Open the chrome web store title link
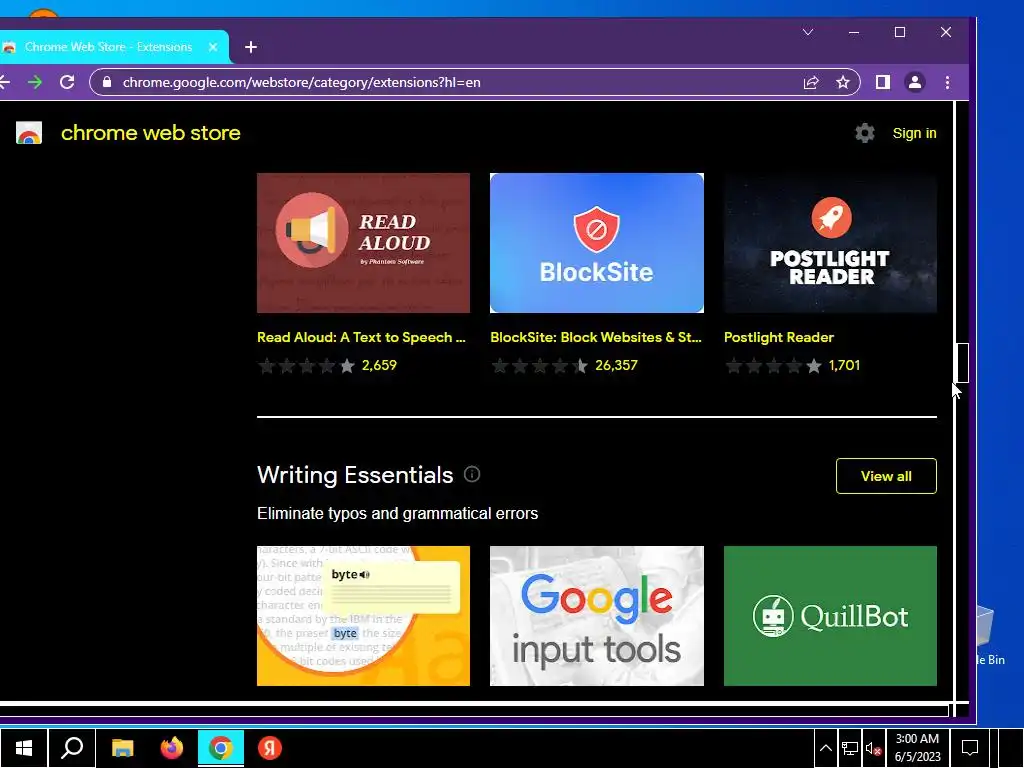 click(x=151, y=133)
